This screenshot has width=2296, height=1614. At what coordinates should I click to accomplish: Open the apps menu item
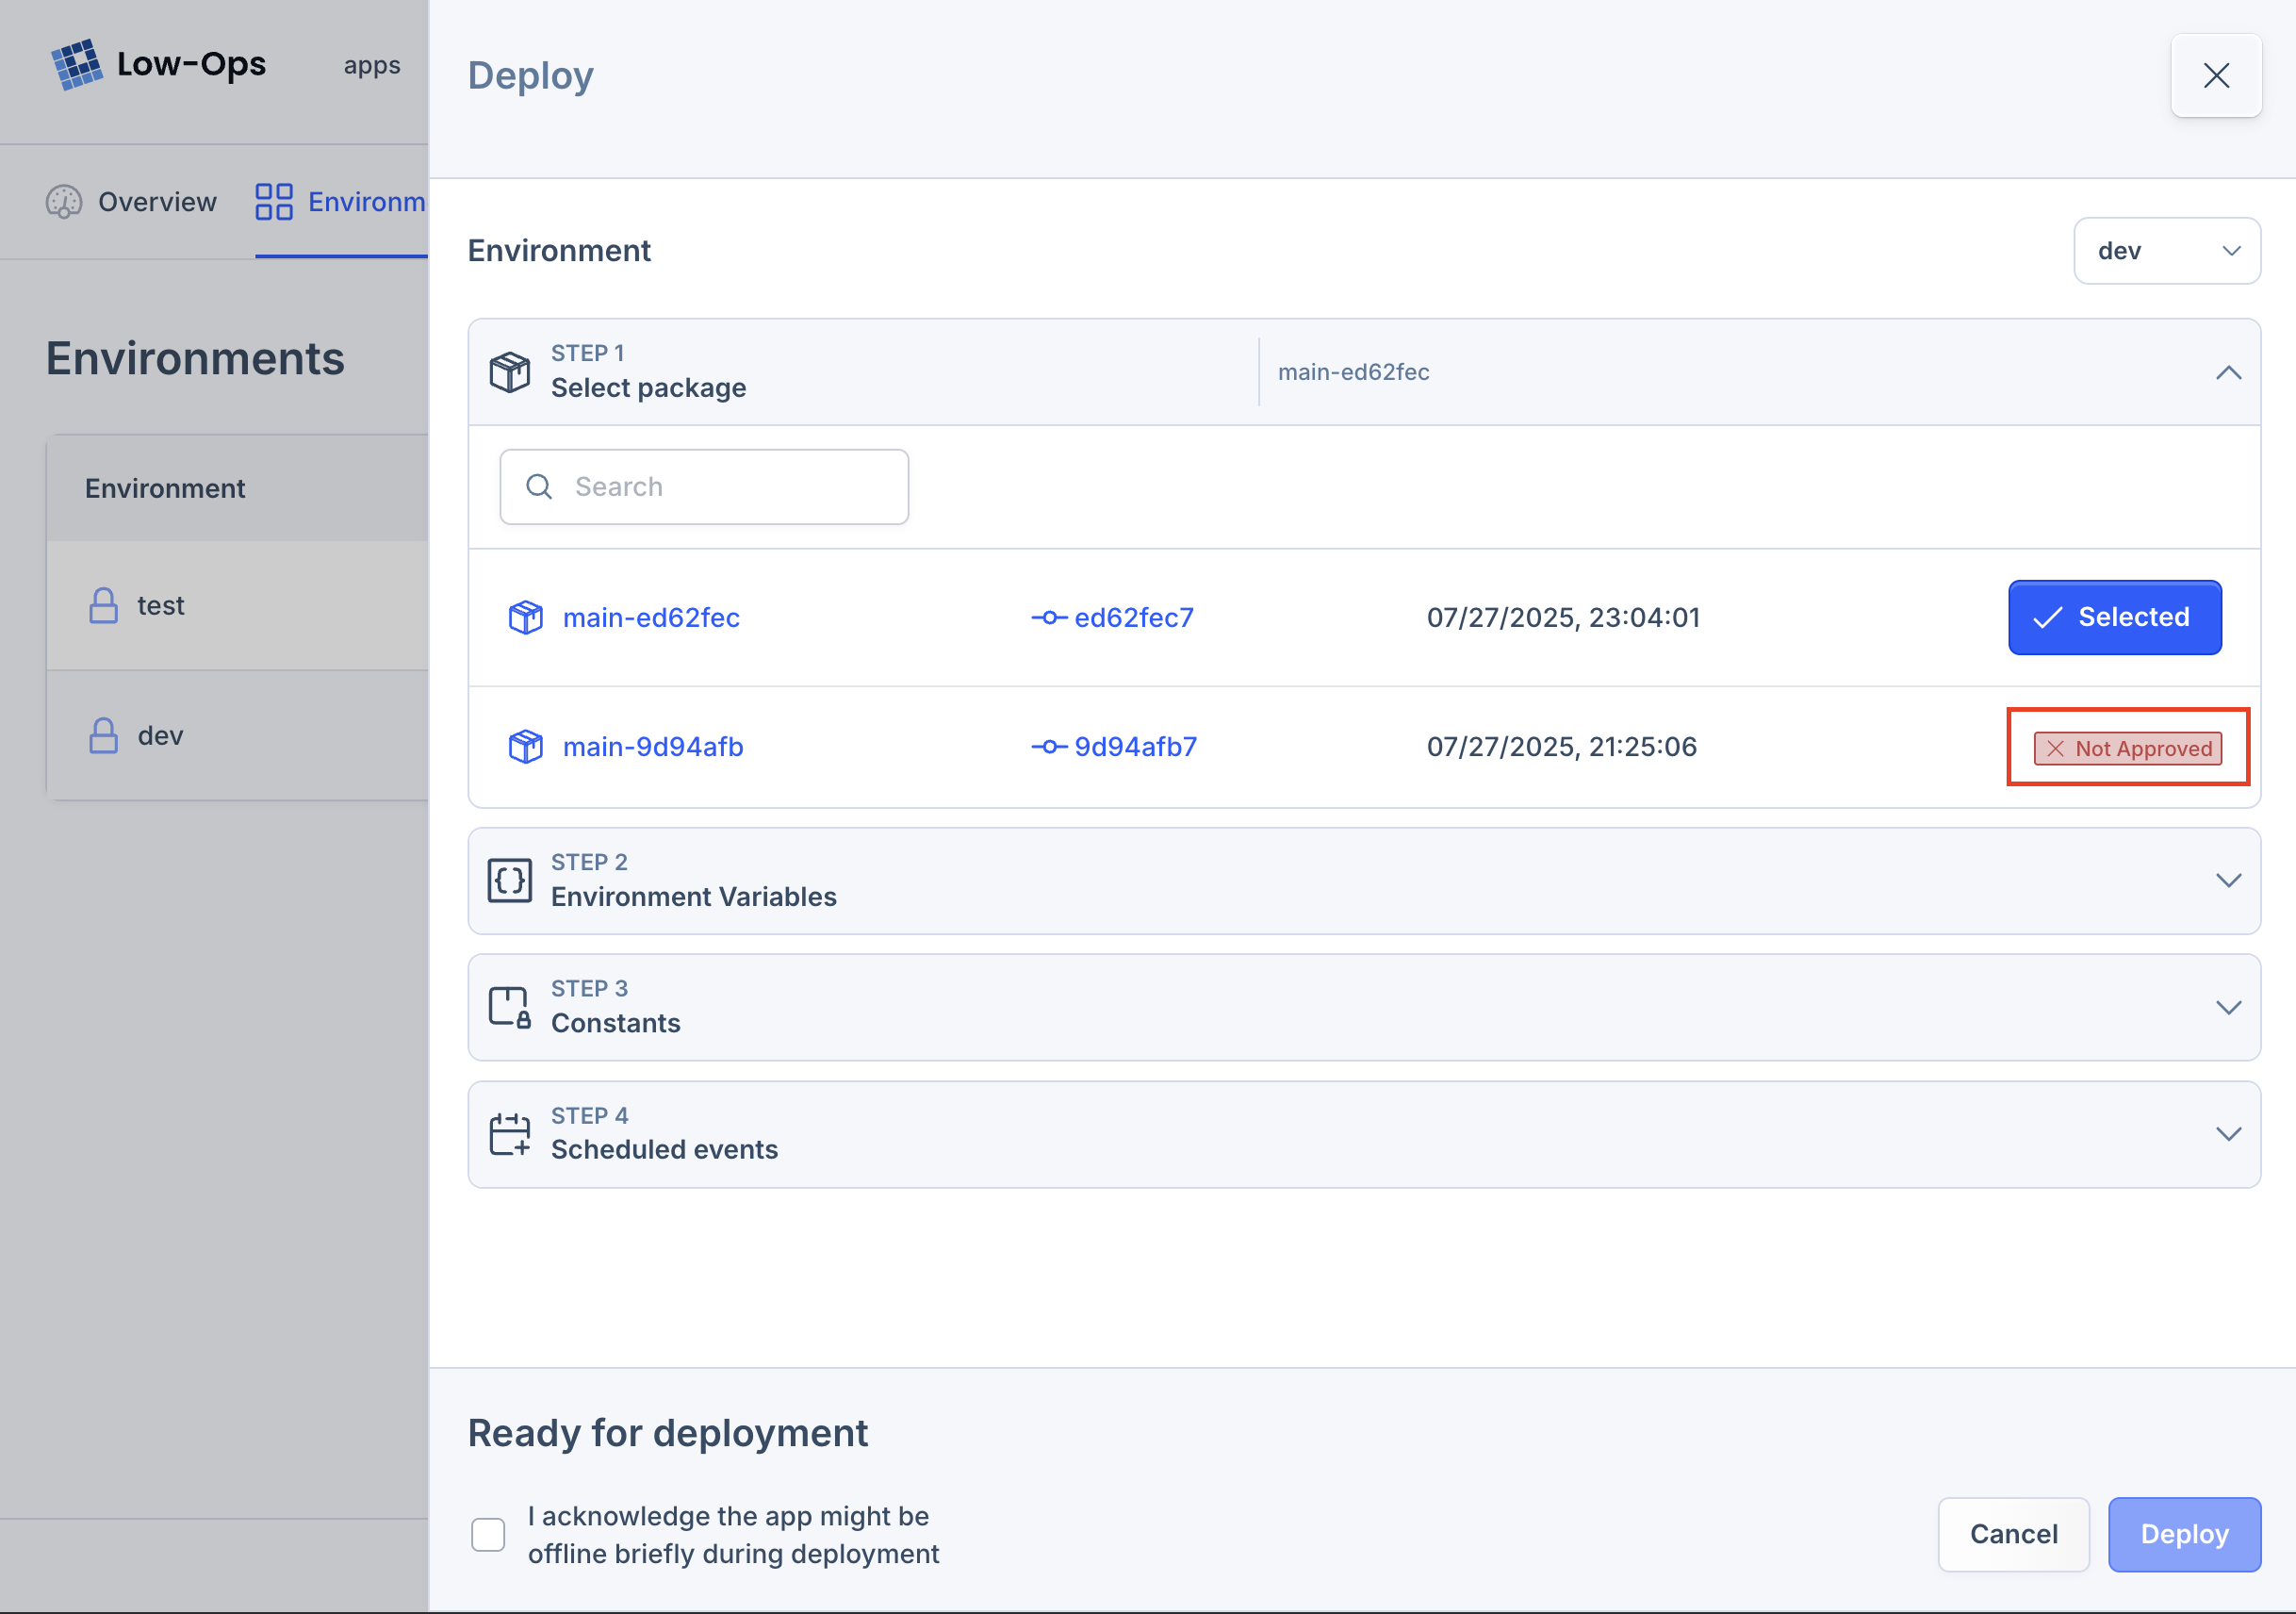(372, 65)
